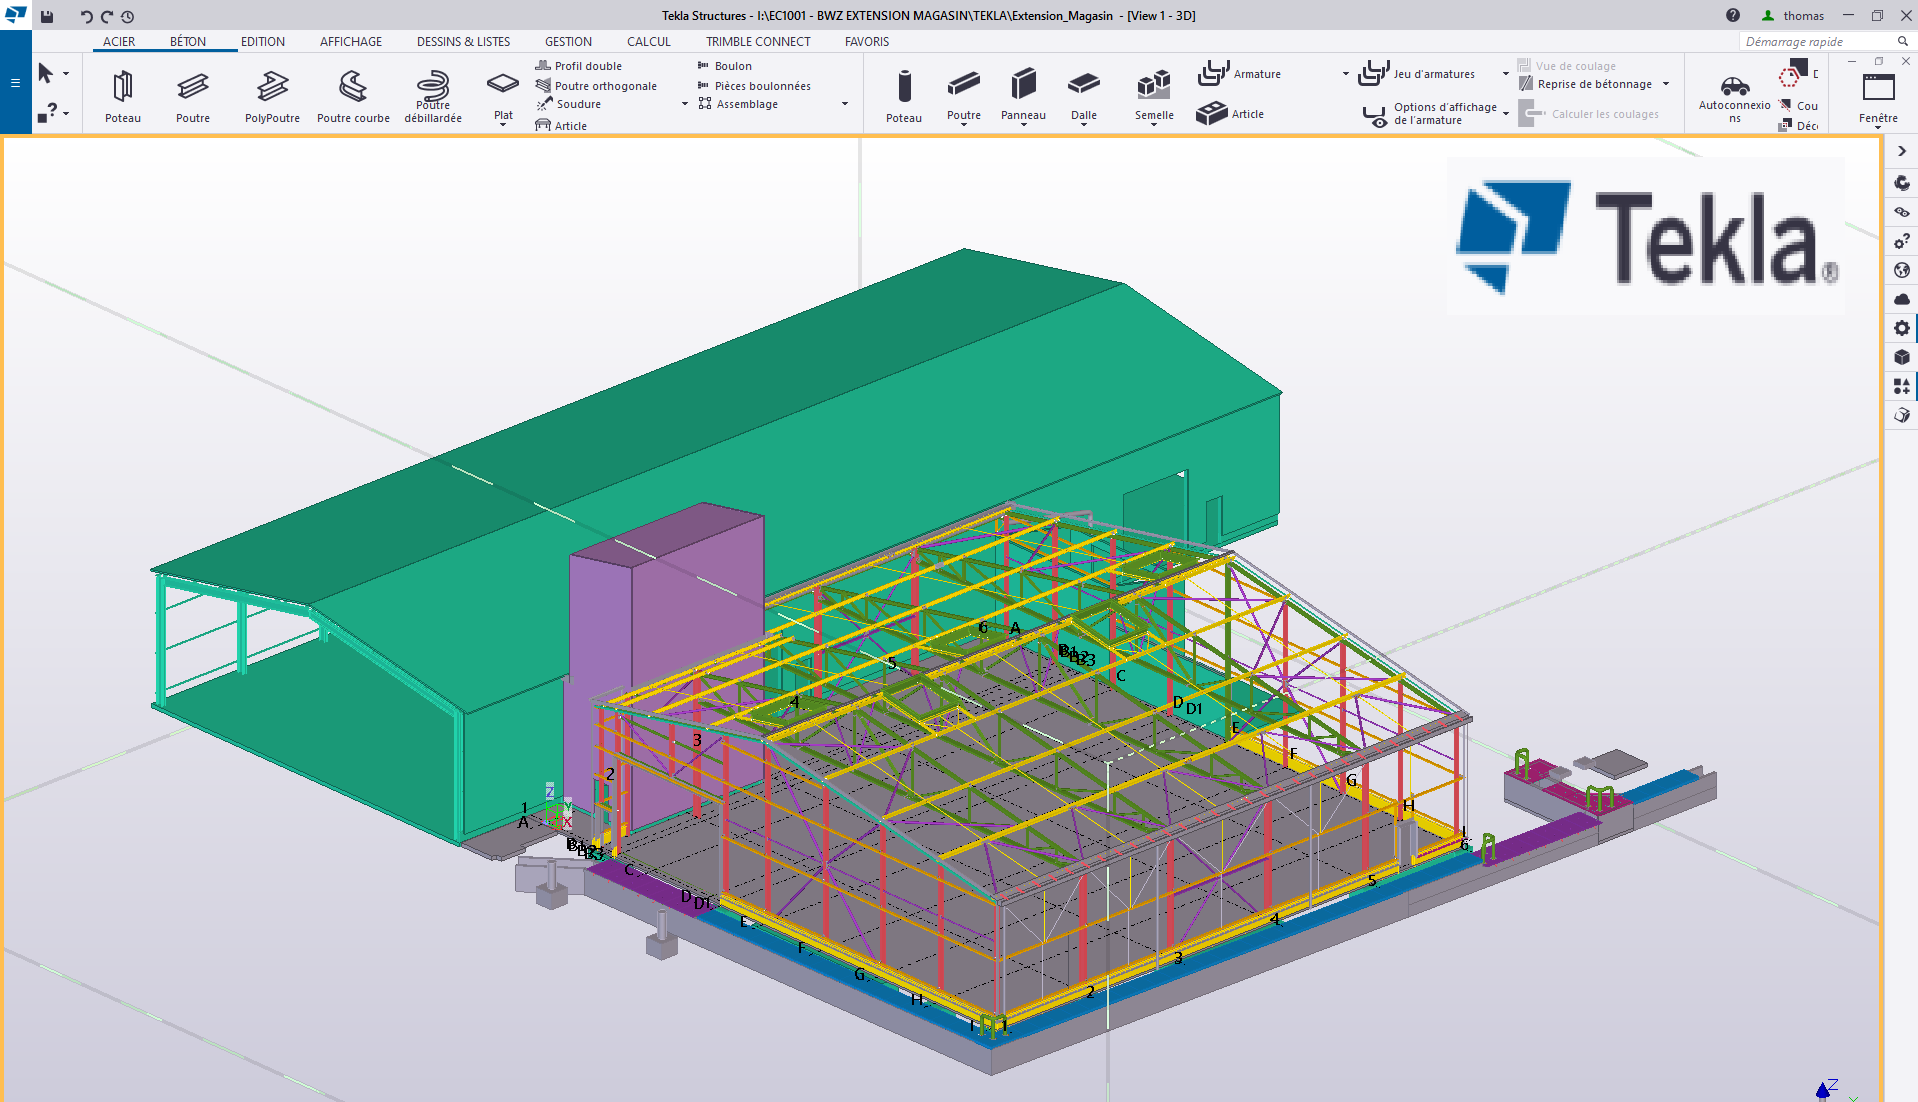Select the Plat plate tool

click(503, 93)
